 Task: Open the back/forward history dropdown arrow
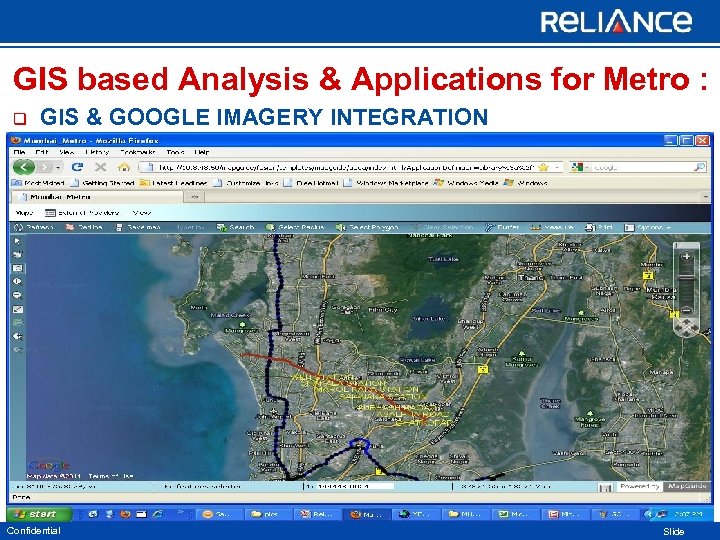pyautogui.click(x=58, y=168)
